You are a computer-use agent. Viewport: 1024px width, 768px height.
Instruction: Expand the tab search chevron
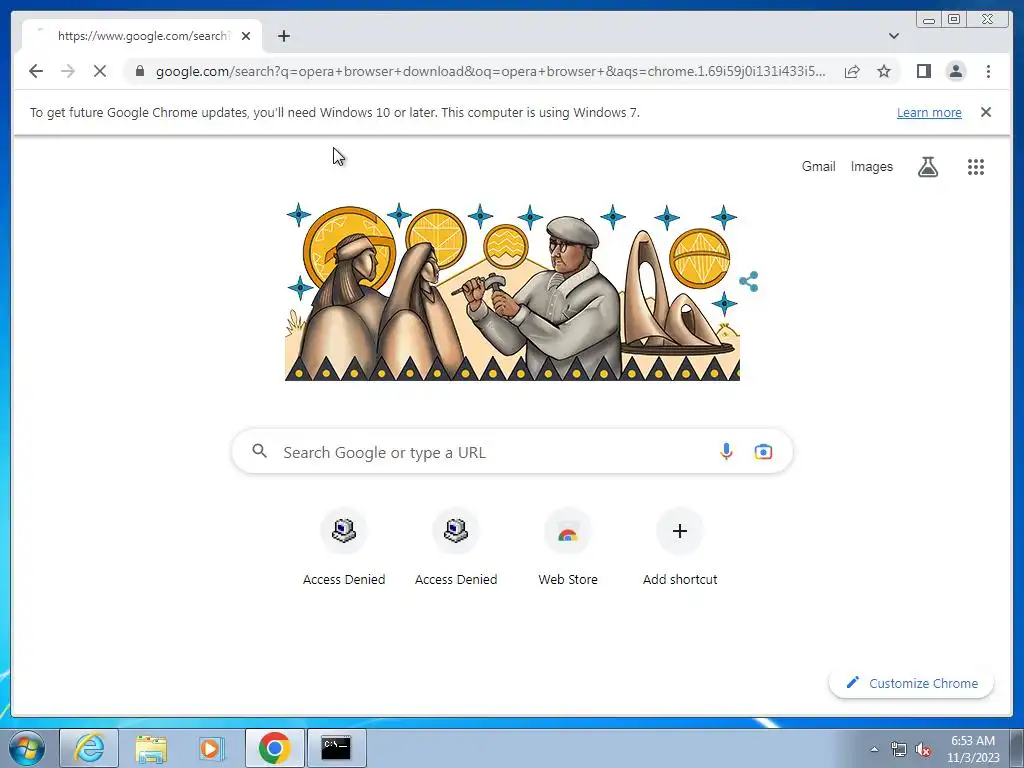pos(893,36)
